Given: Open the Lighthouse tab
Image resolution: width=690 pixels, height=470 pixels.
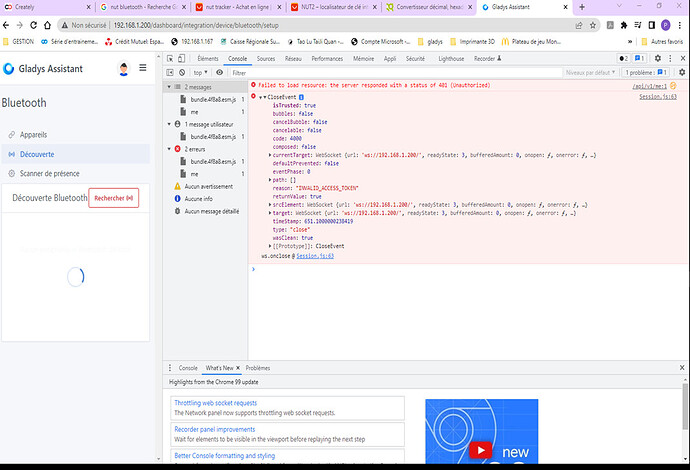Looking at the screenshot, I should coord(451,59).
